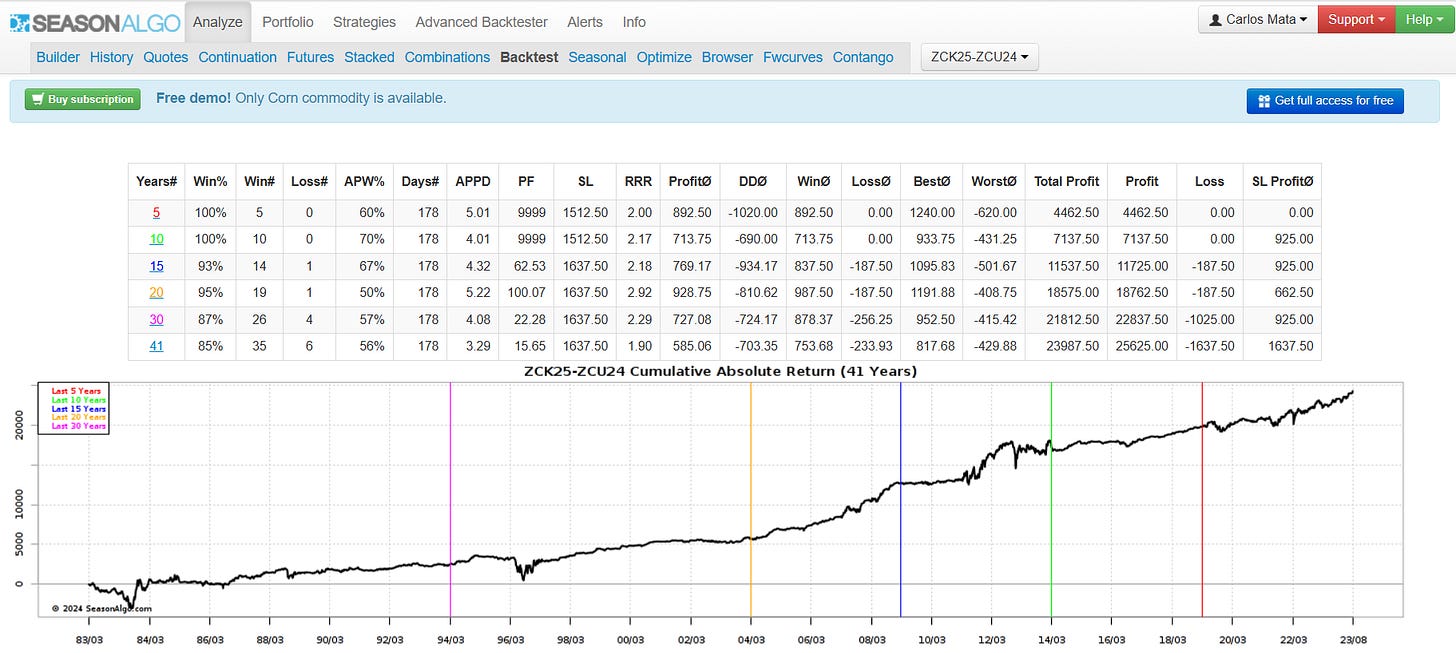
Task: Expand the green Help dropdown
Action: click(1424, 20)
